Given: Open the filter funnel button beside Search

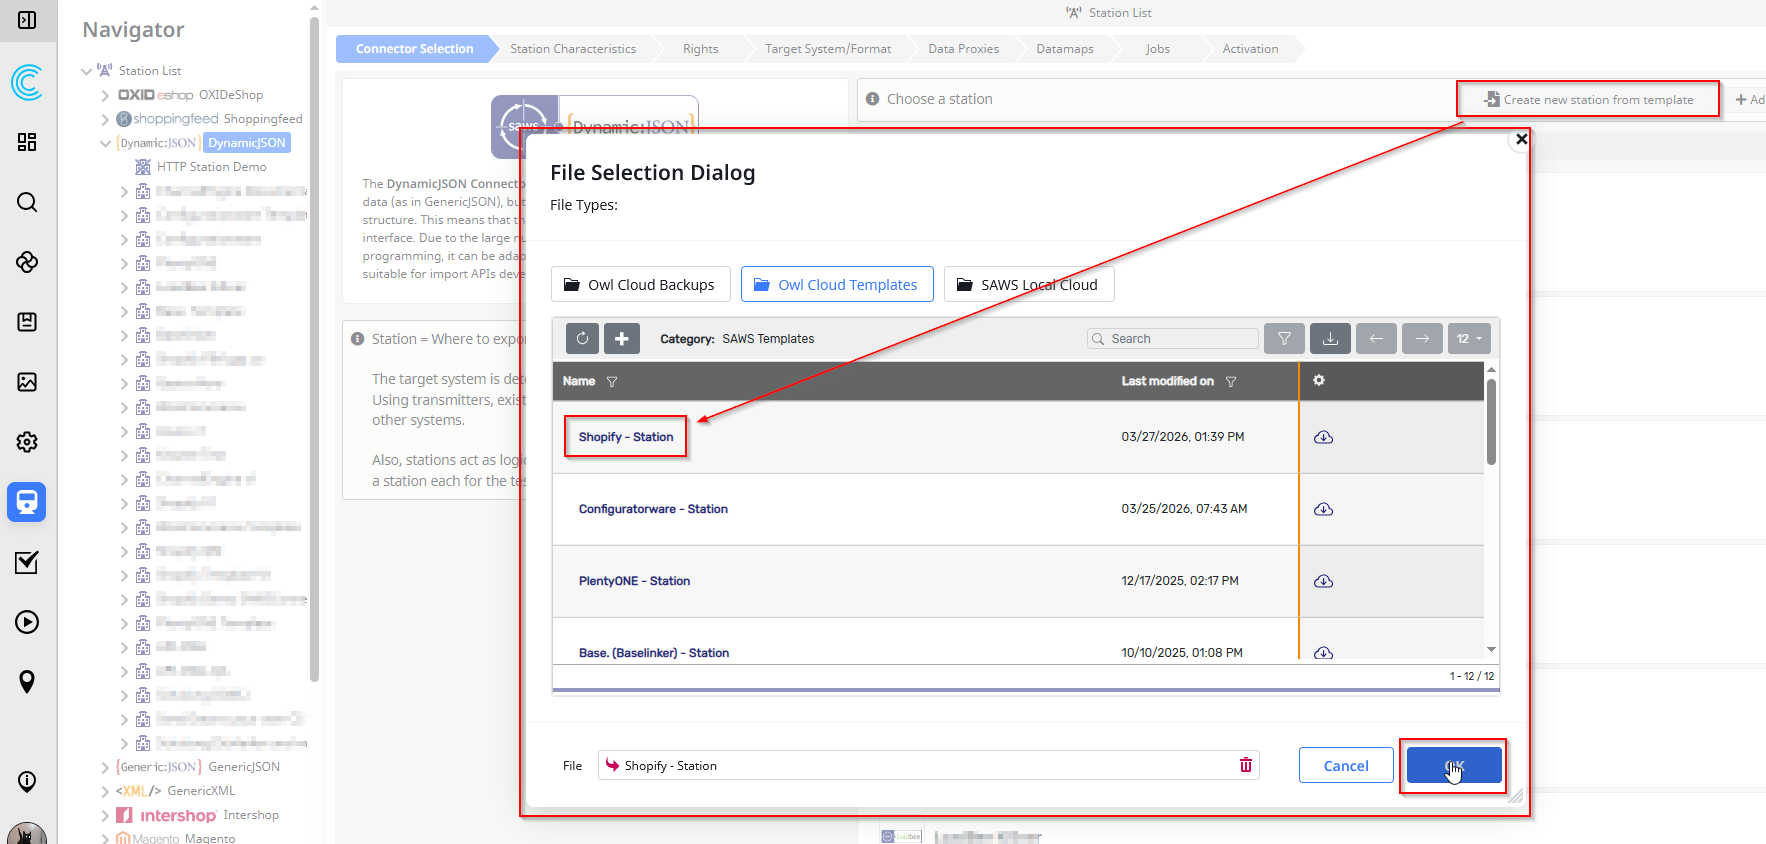Looking at the screenshot, I should (x=1284, y=339).
